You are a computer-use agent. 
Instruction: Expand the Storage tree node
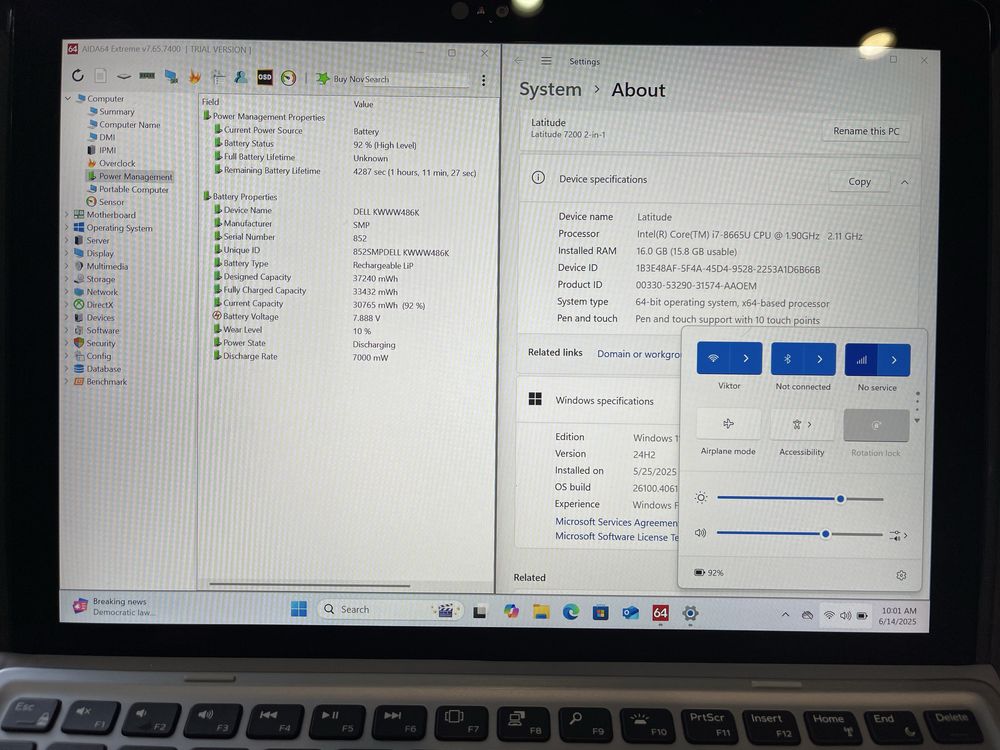[x=66, y=279]
